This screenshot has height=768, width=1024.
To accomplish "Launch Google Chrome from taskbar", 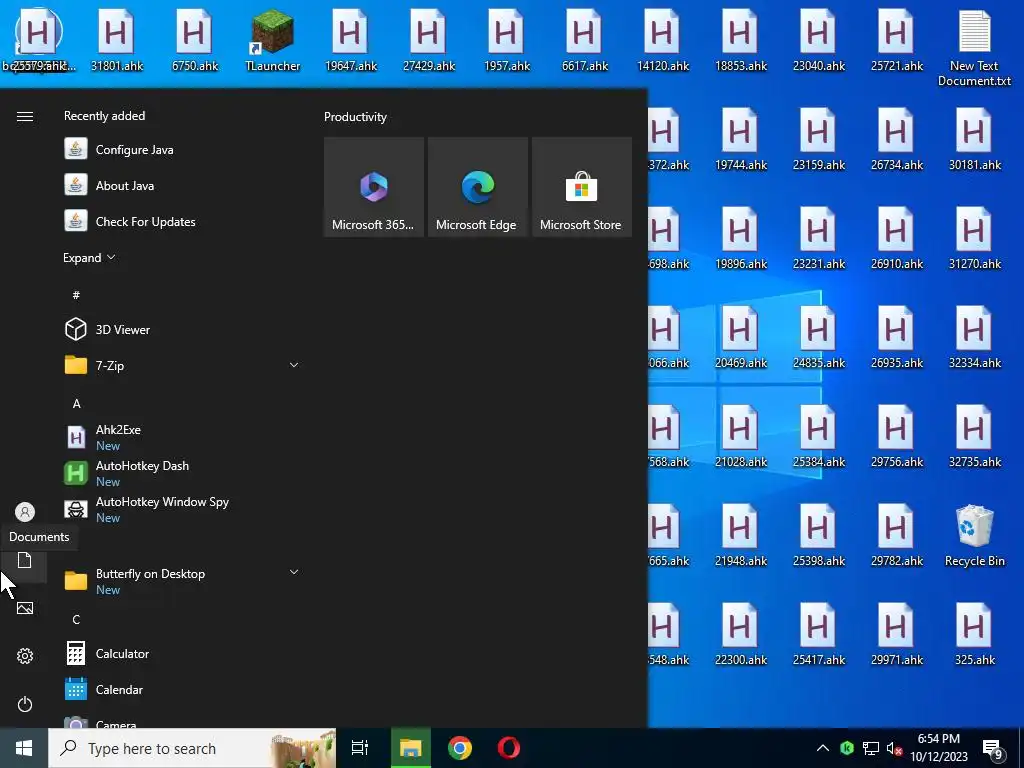I will pos(460,748).
